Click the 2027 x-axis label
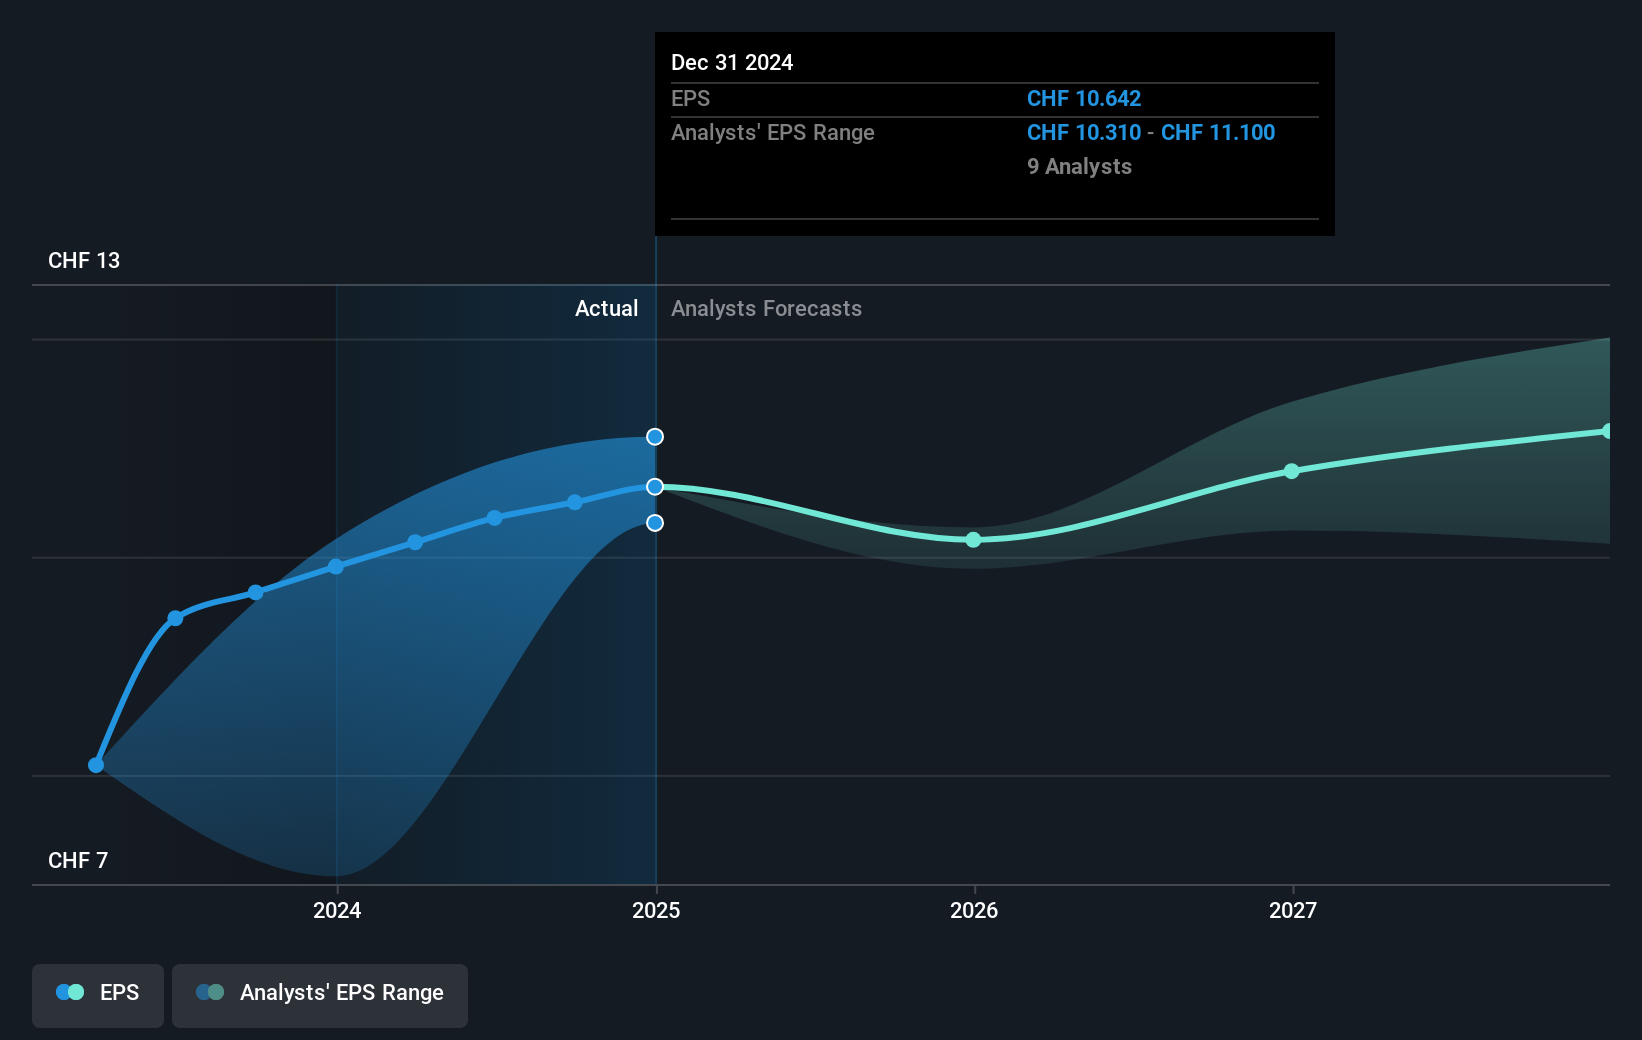1642x1040 pixels. (1293, 910)
